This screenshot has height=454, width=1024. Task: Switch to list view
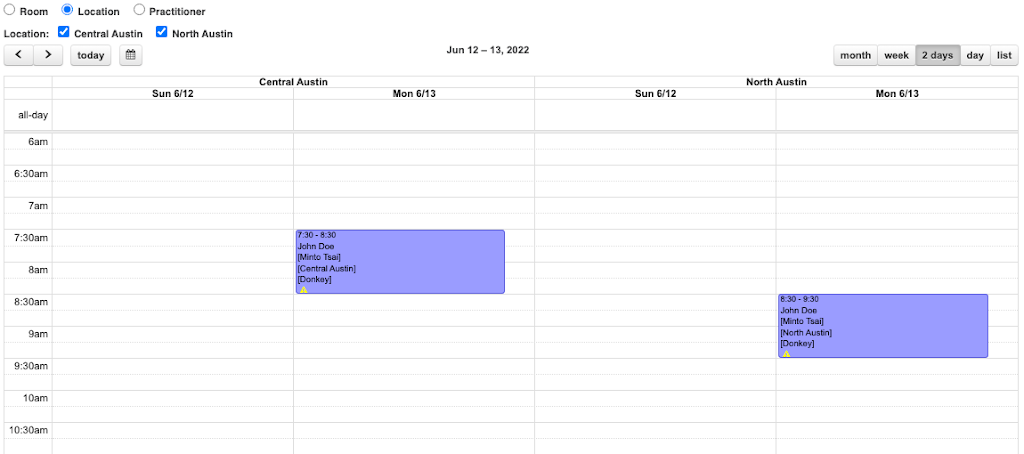pyautogui.click(x=1004, y=55)
